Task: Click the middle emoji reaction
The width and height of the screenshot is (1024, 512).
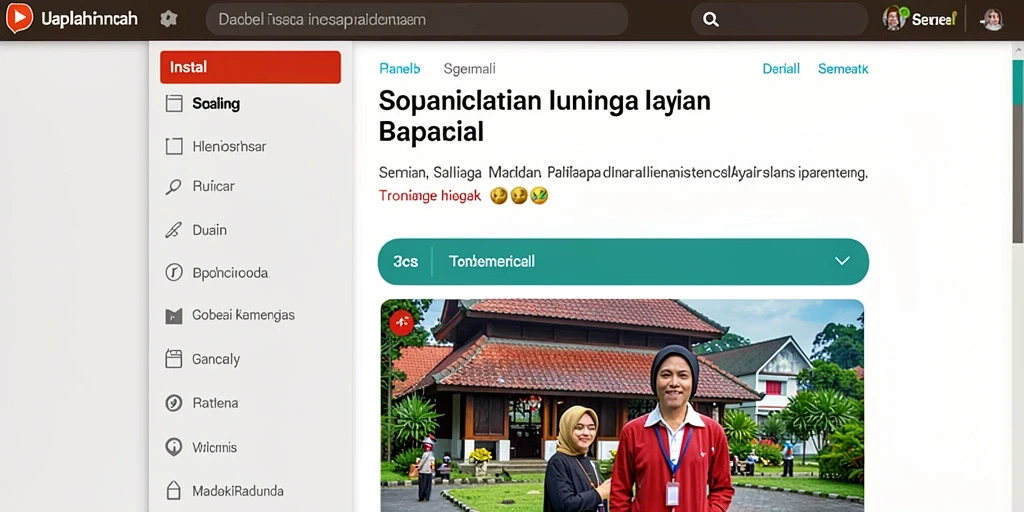Action: [x=519, y=195]
